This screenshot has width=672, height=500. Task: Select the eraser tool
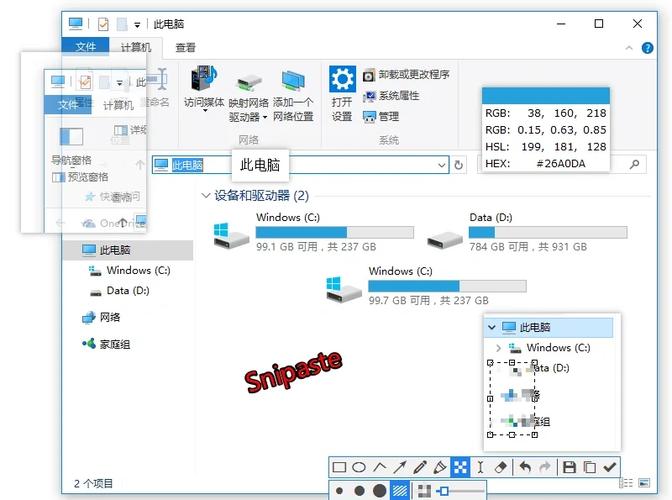coord(501,467)
